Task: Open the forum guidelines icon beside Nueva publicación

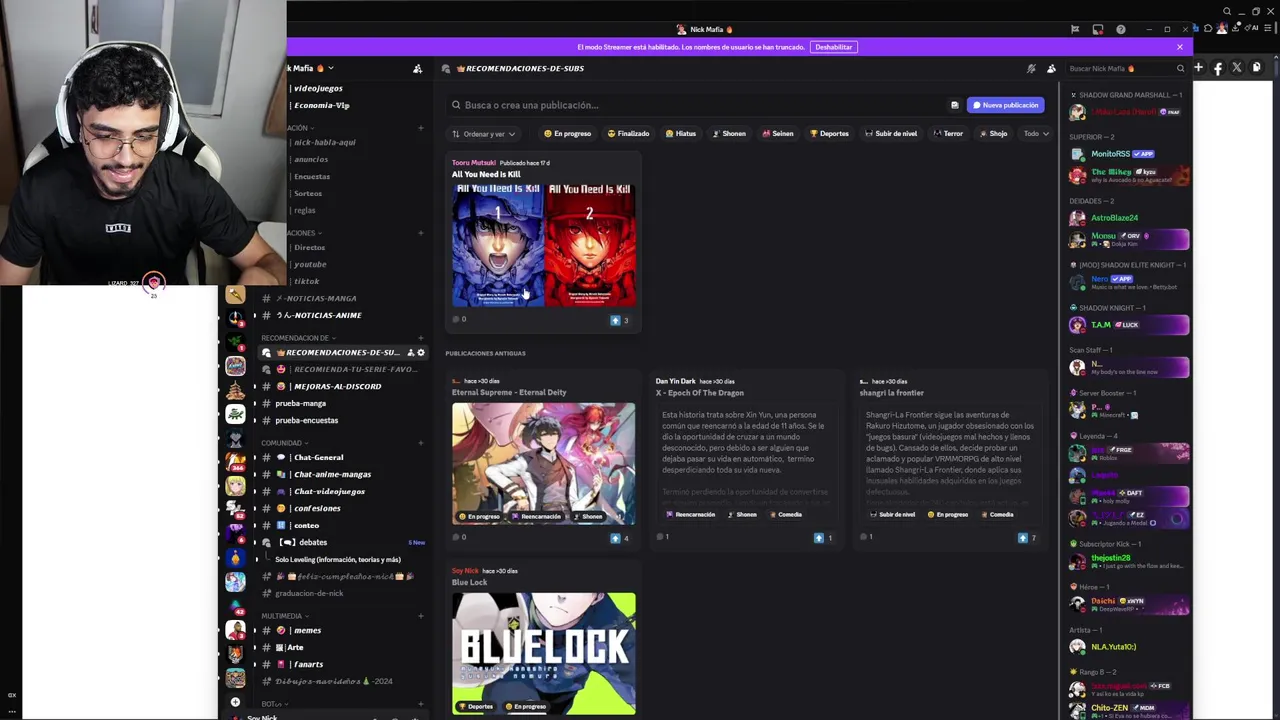Action: [x=954, y=105]
